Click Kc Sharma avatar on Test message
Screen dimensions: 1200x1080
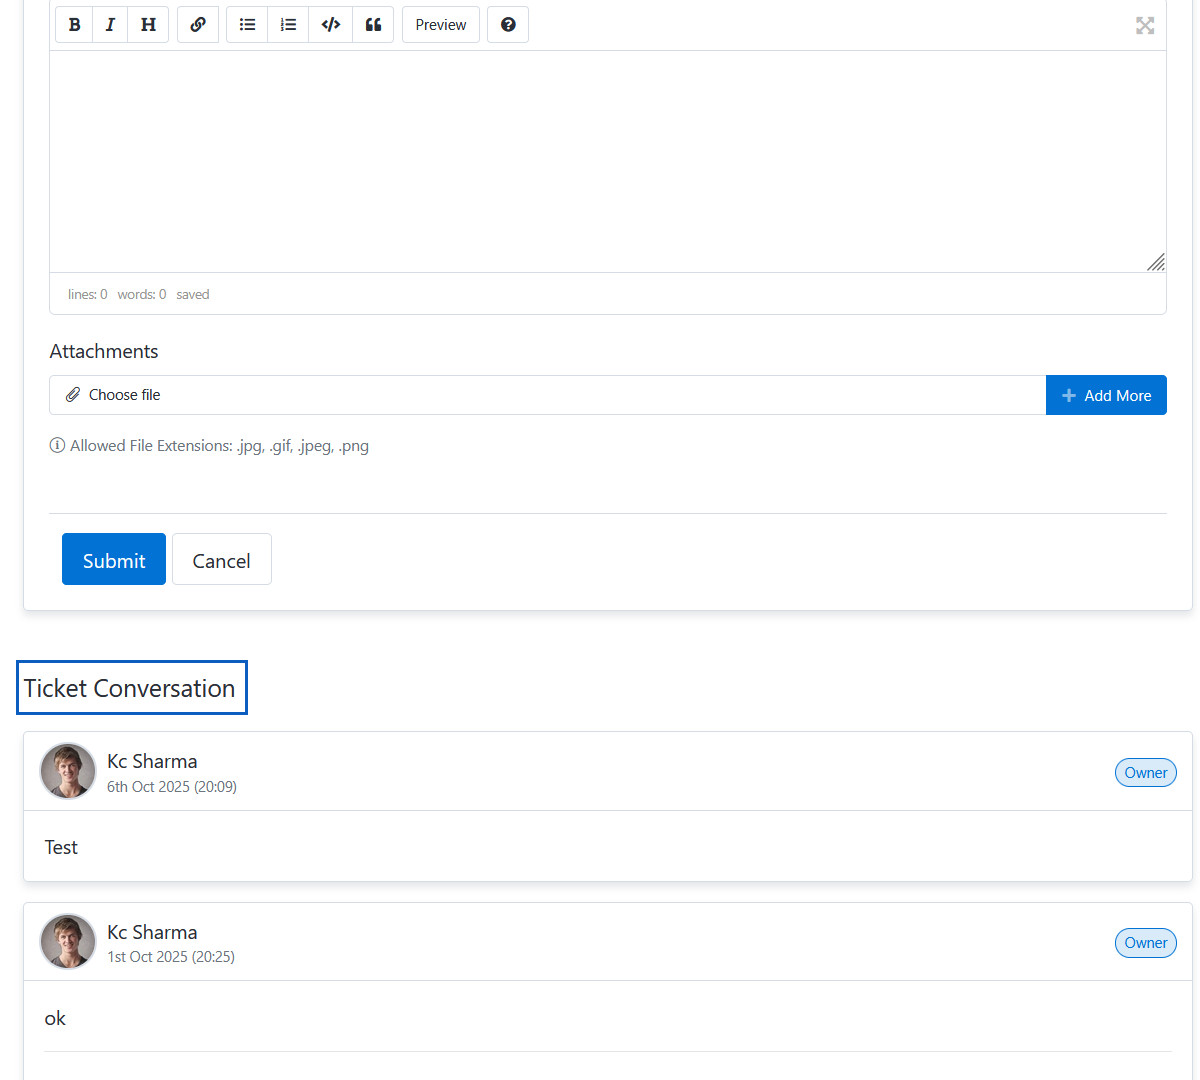coord(68,771)
